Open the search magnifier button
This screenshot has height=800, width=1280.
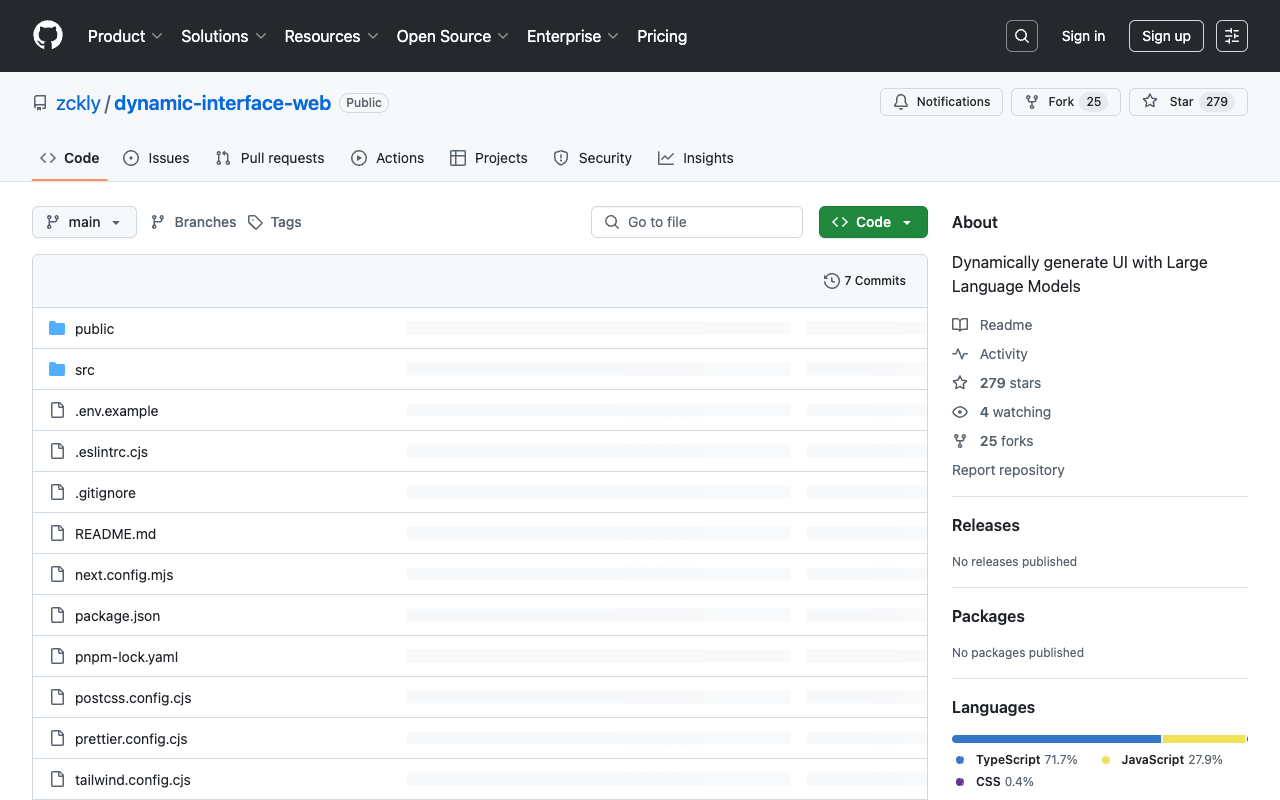click(1022, 36)
